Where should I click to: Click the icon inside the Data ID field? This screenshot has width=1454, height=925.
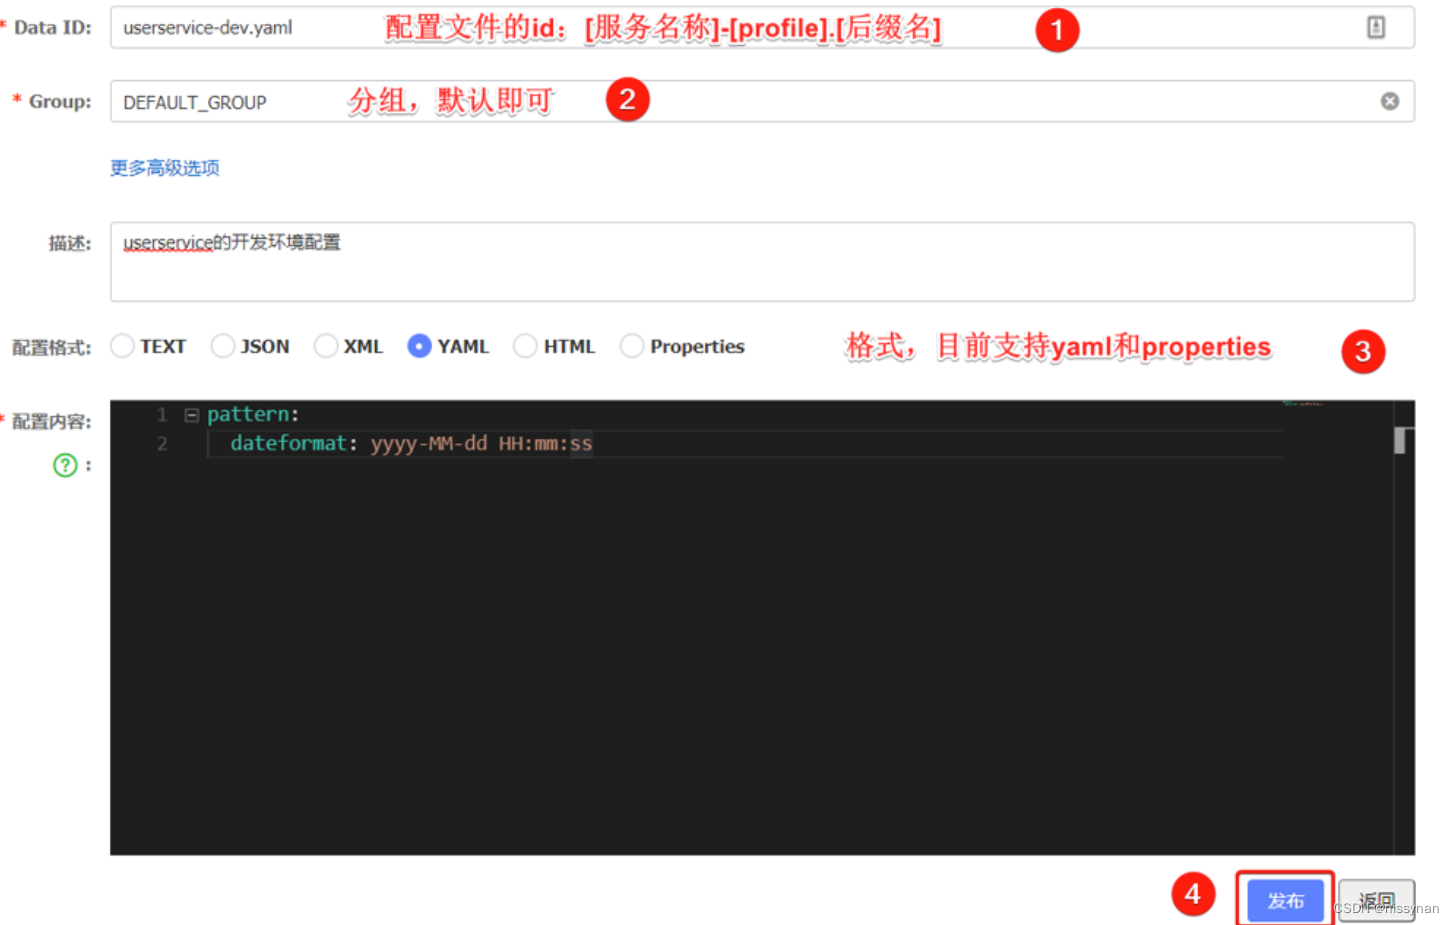(1376, 28)
